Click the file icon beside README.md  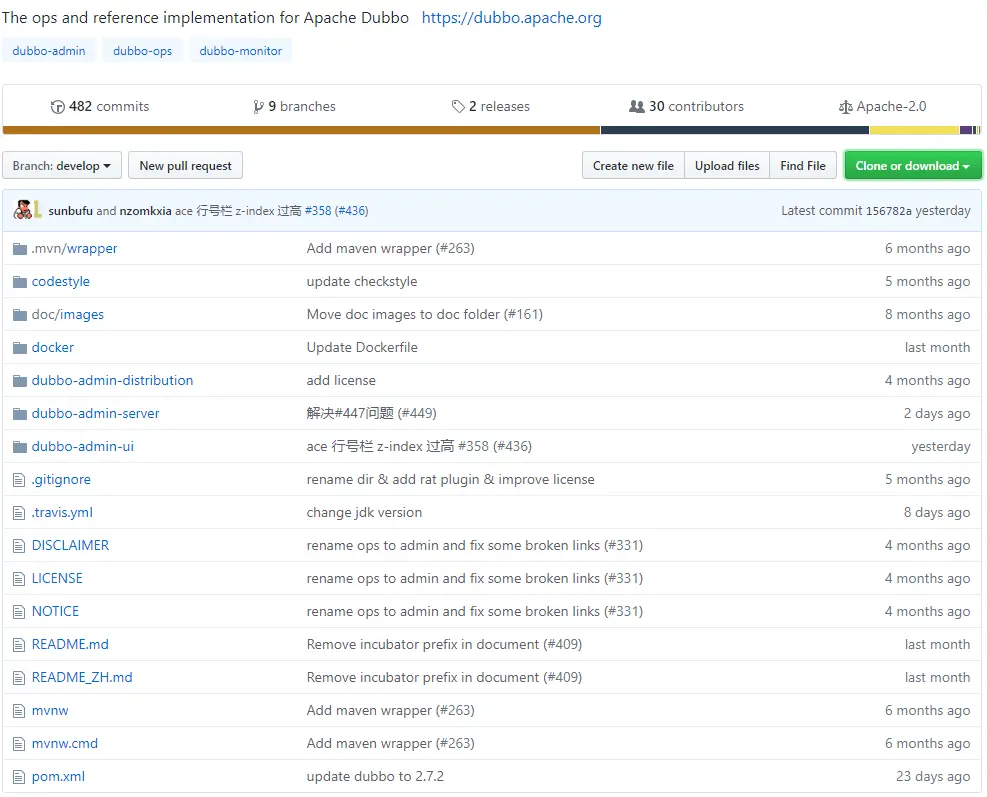click(19, 645)
